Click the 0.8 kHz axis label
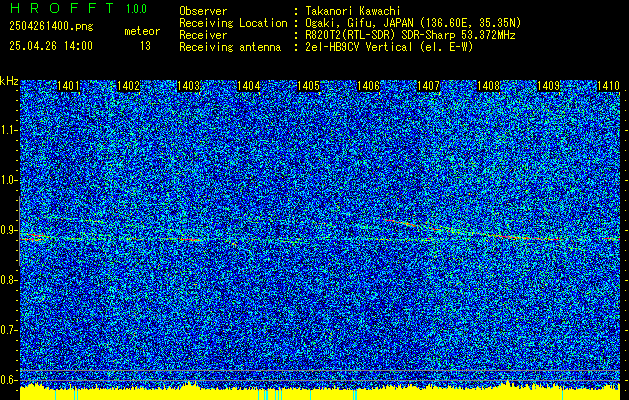This screenshot has width=629, height=400. coord(8,280)
